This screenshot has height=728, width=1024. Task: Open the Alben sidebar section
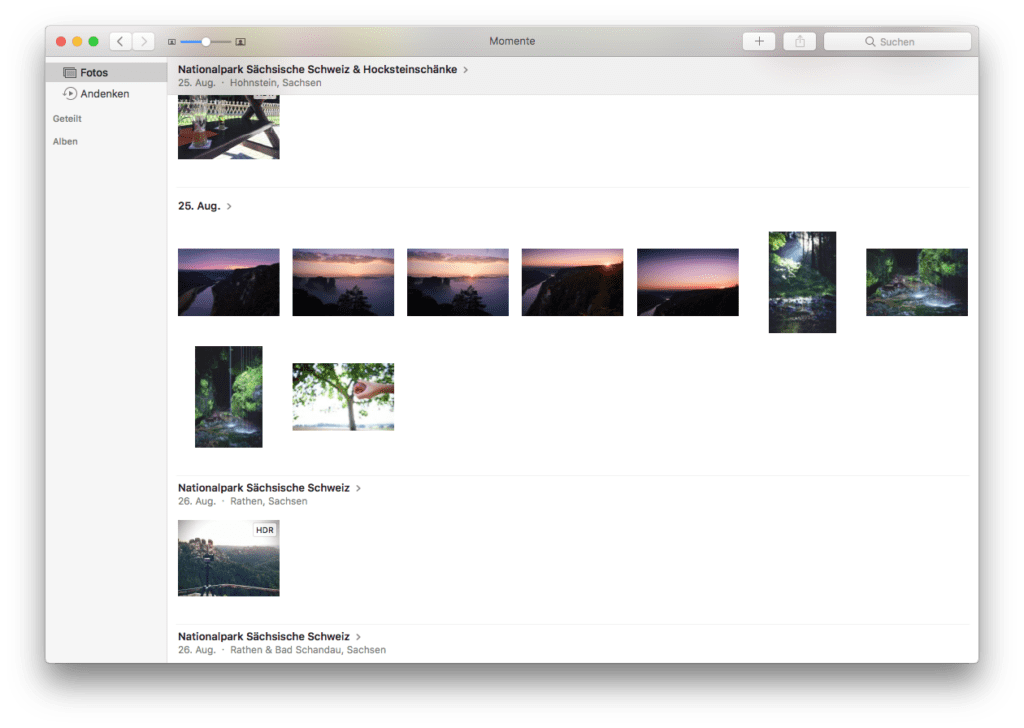[x=65, y=141]
